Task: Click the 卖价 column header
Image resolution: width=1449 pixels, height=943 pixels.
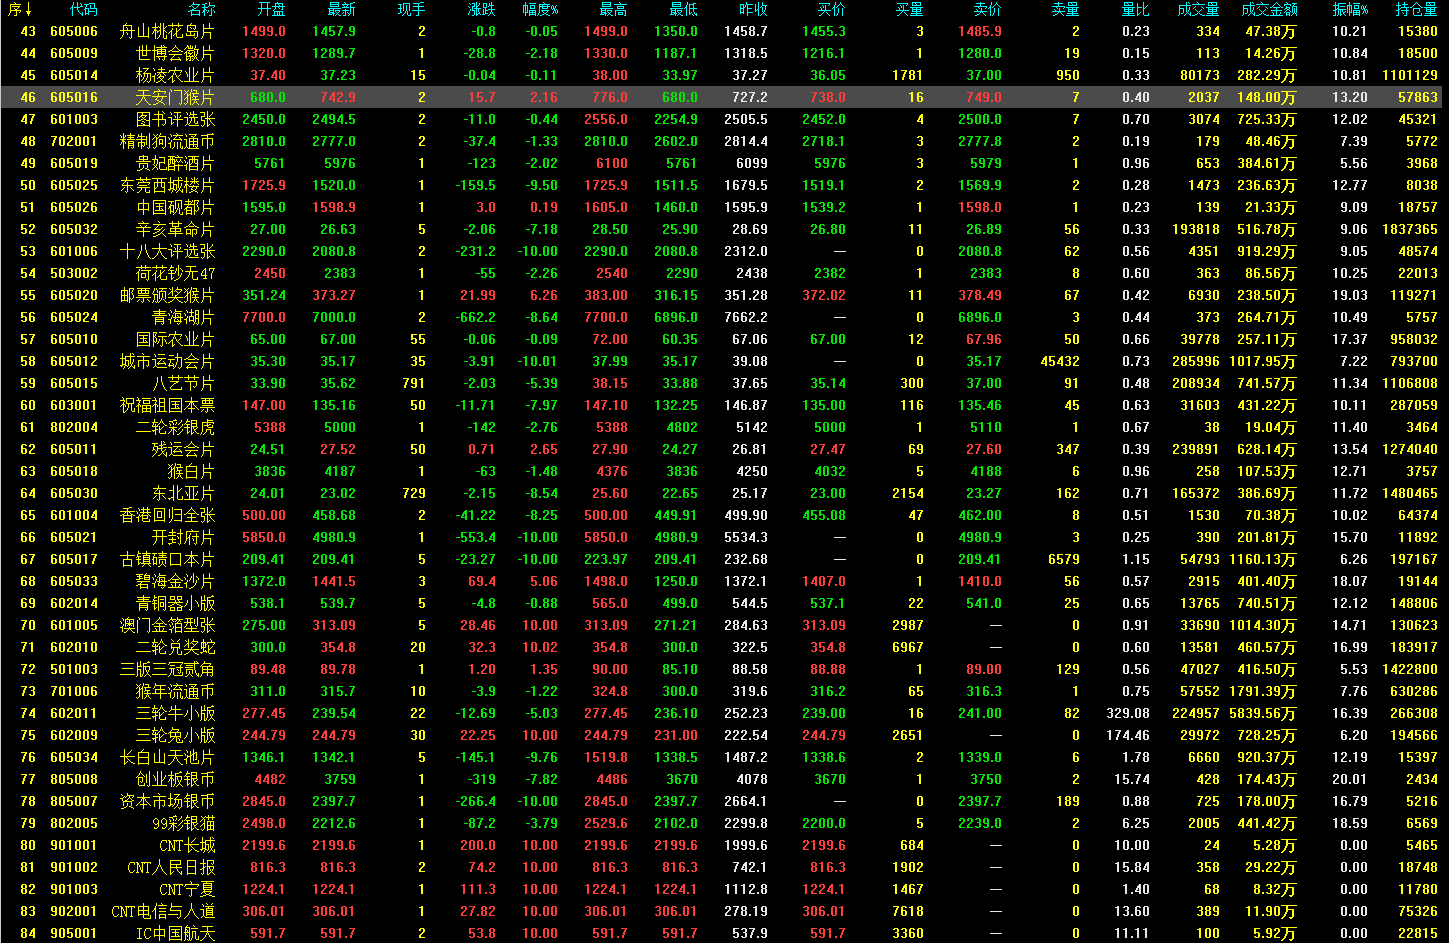Action: pyautogui.click(x=987, y=9)
